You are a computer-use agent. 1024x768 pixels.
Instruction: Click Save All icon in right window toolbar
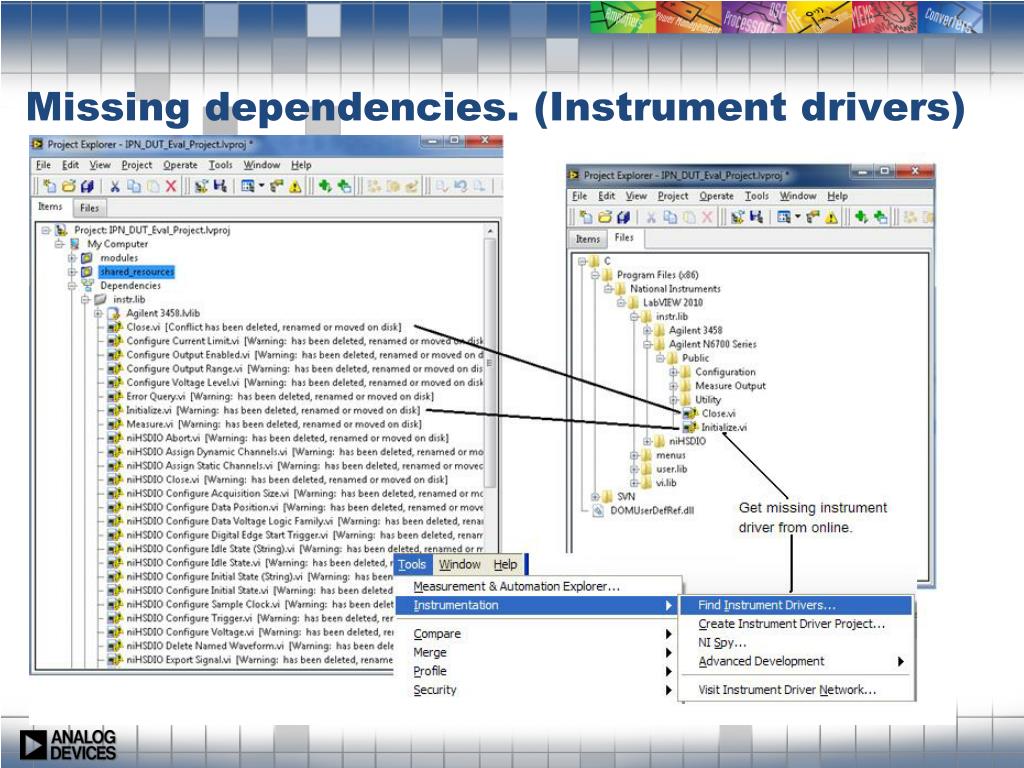click(x=624, y=217)
